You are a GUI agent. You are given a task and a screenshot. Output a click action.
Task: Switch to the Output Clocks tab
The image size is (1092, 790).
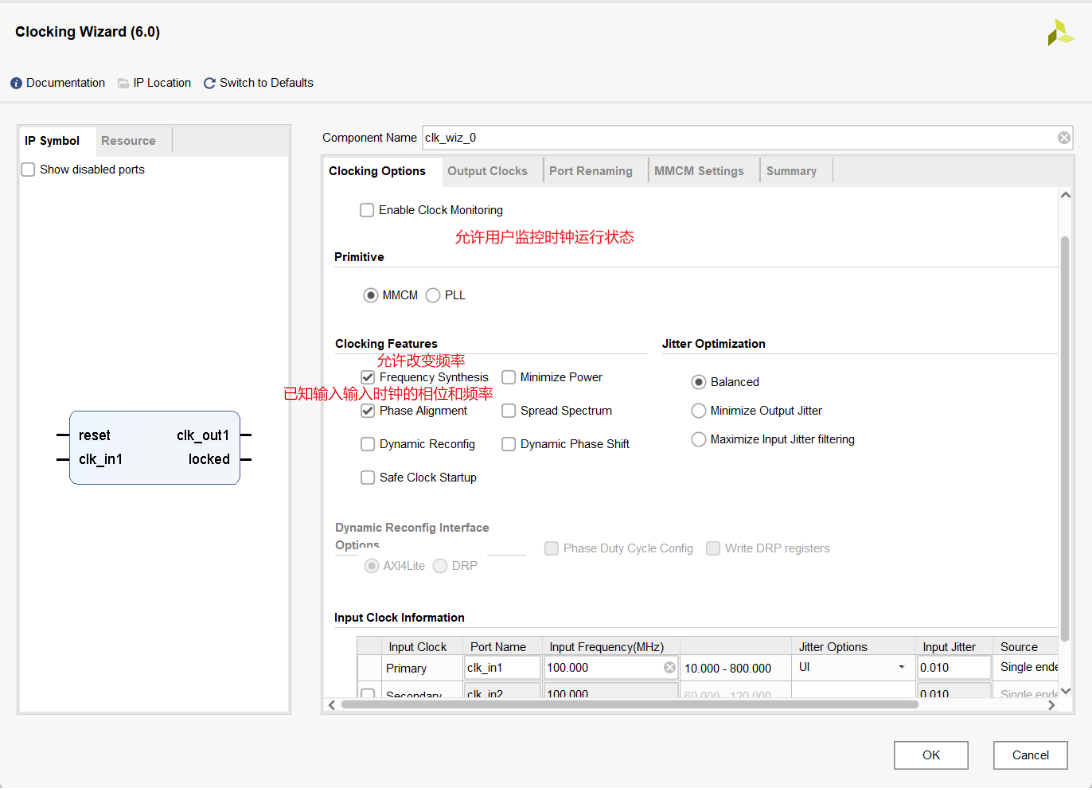coord(487,171)
